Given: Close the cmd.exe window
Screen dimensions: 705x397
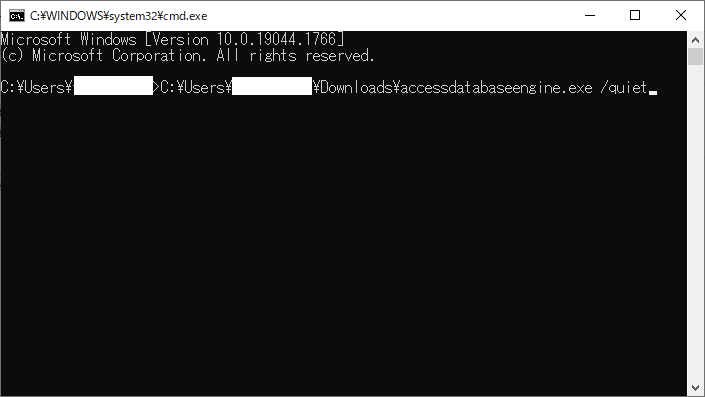Looking at the screenshot, I should (x=681, y=16).
